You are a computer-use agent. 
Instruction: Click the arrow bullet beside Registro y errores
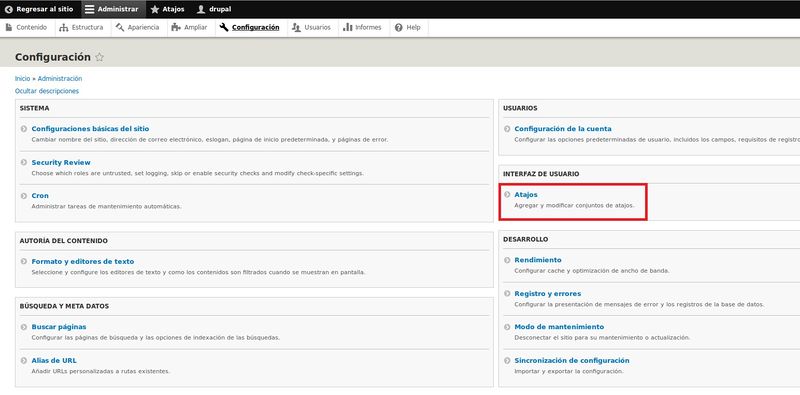[507, 293]
